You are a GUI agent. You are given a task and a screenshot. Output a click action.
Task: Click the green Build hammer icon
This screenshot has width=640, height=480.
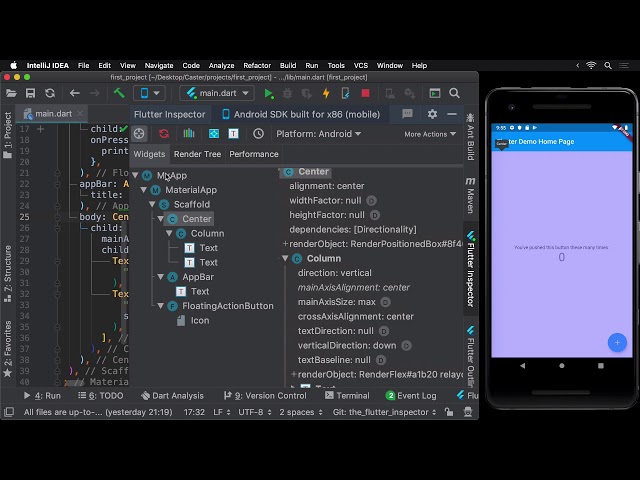tap(119, 93)
